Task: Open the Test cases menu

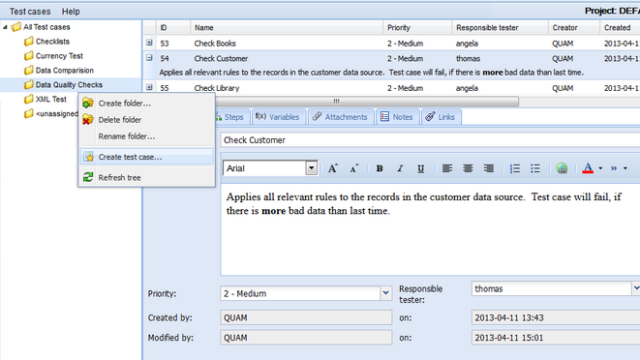Action: (30, 11)
